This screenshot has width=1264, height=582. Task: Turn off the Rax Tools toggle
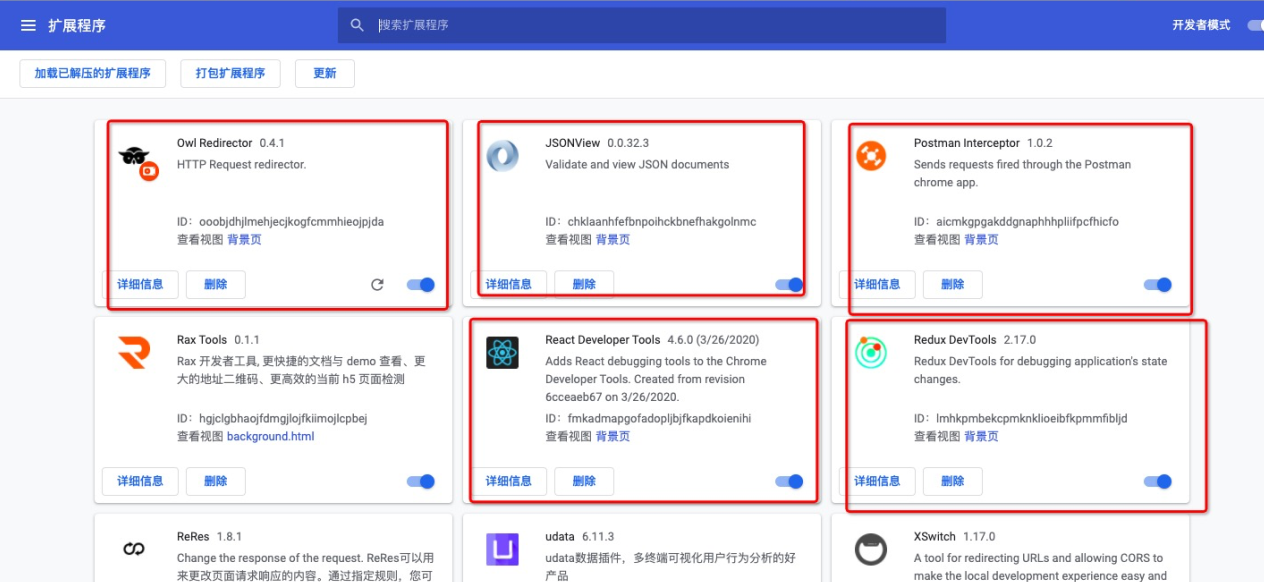(421, 481)
